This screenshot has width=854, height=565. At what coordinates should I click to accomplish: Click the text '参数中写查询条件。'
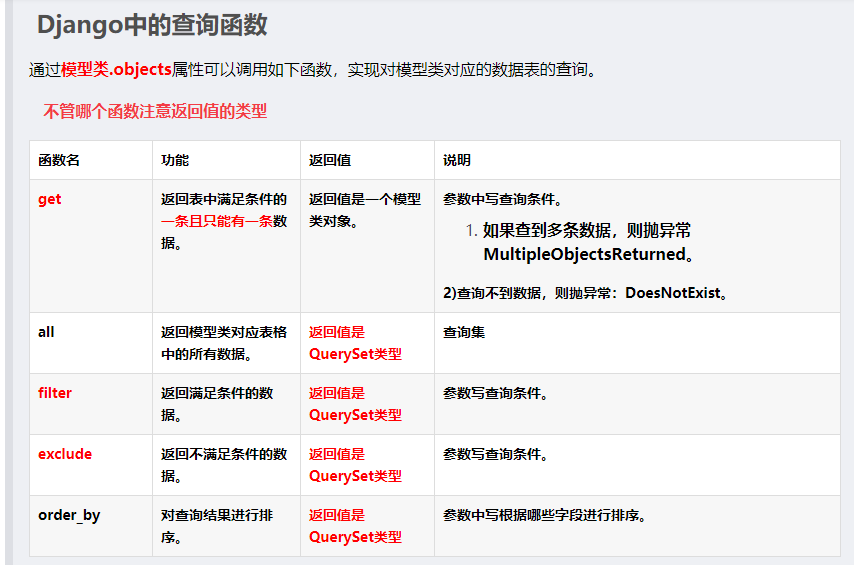tap(502, 199)
